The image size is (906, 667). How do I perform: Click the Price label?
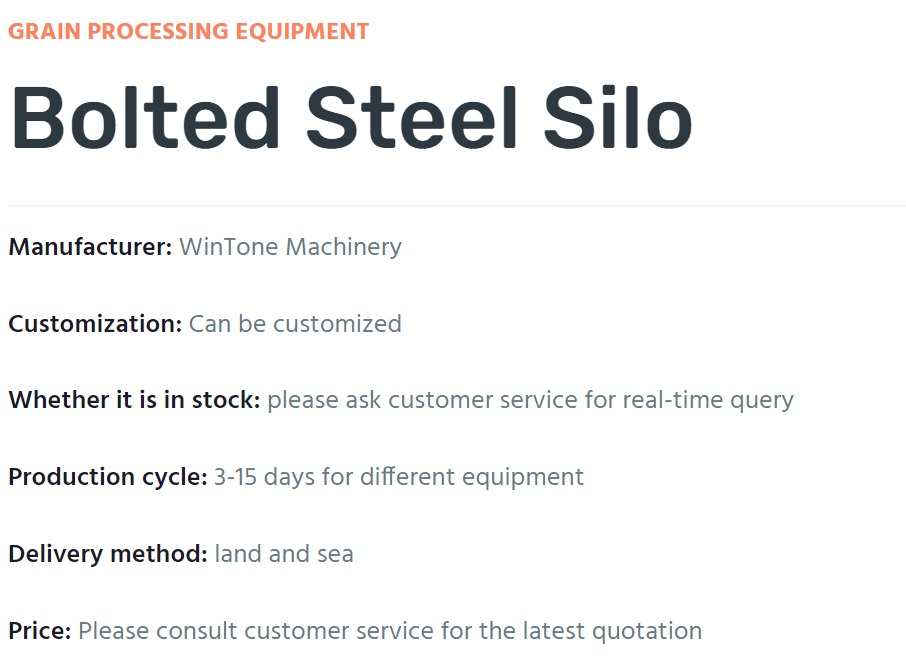pyautogui.click(x=40, y=631)
